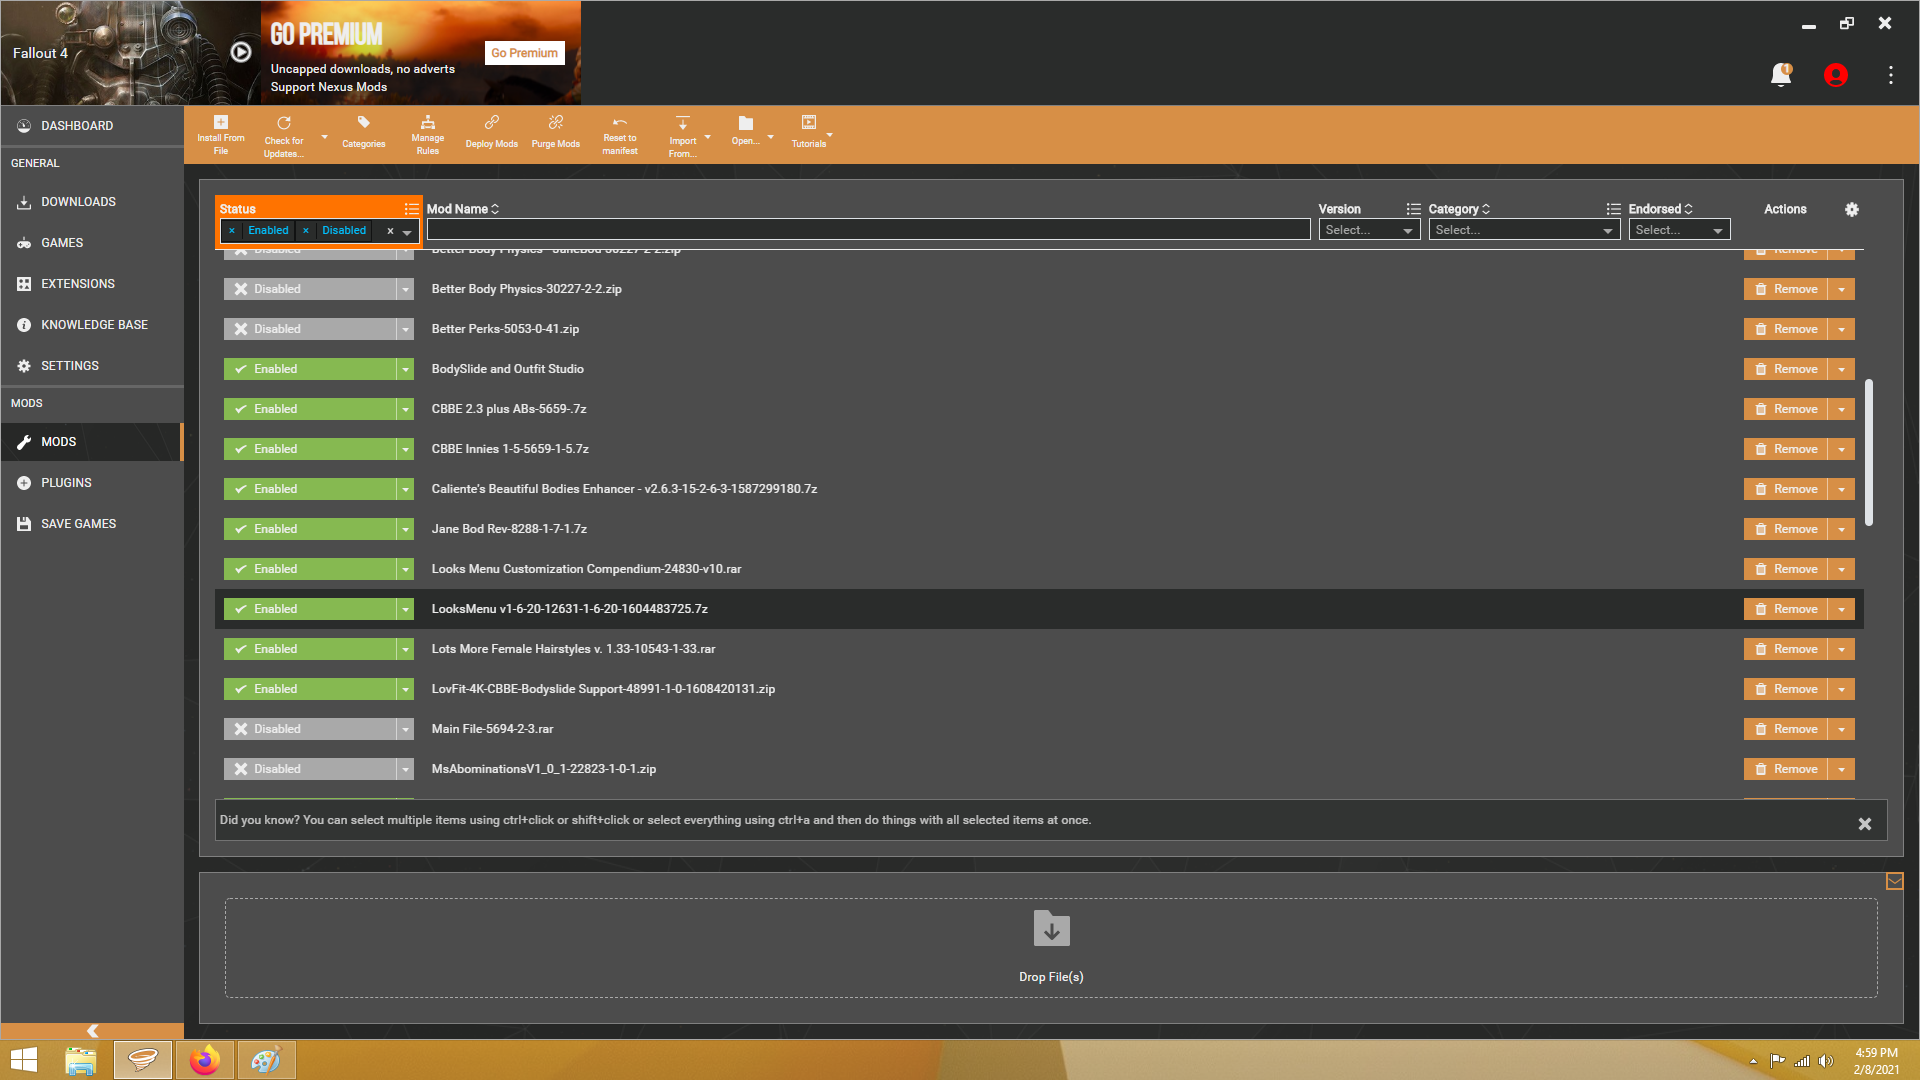
Task: Toggle Enabled status for BodySlide and Outfit Studio
Action: (310, 369)
